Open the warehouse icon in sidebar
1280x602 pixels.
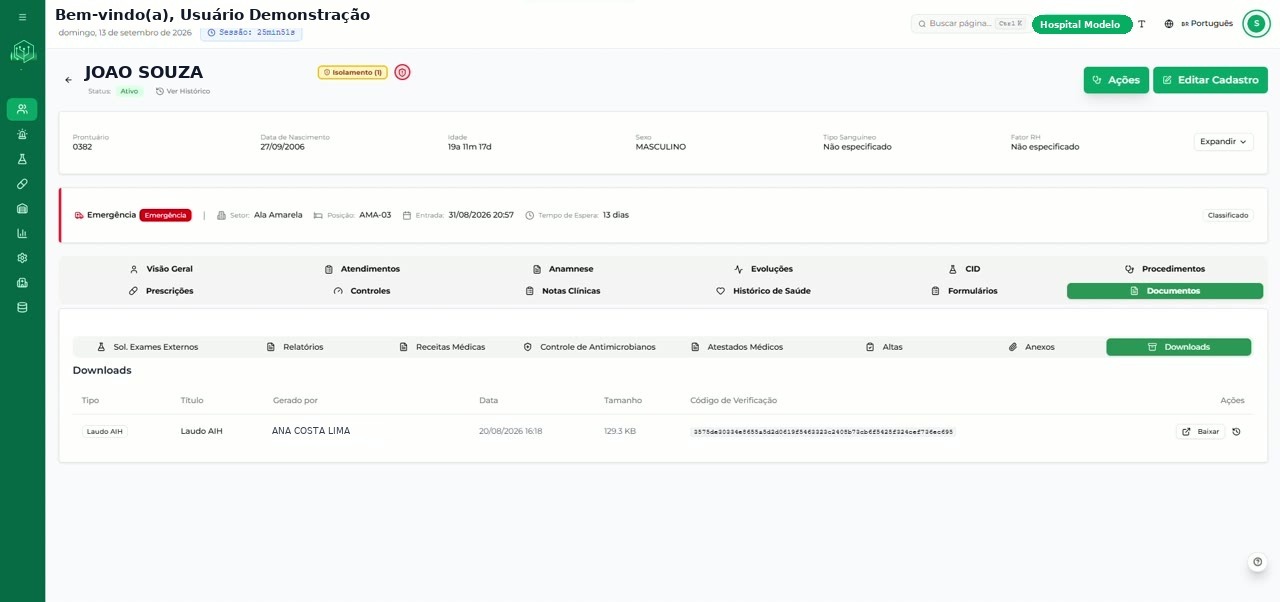(22, 208)
